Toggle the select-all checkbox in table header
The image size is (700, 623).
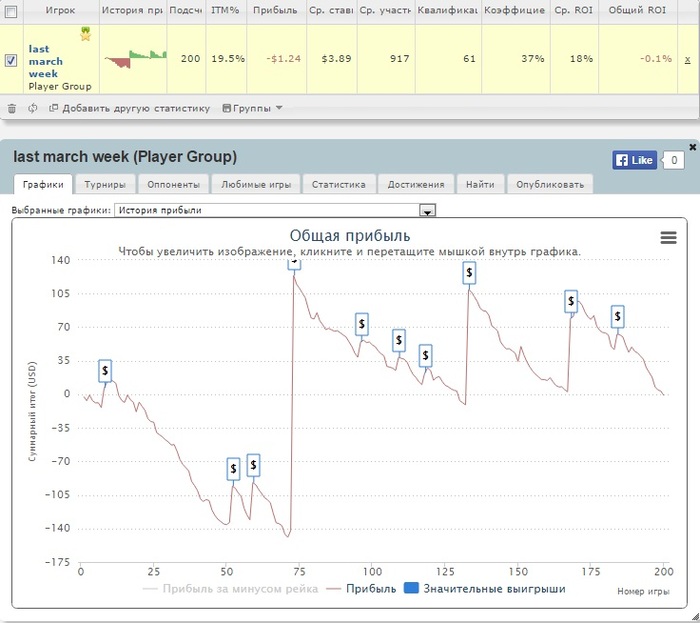(11, 11)
